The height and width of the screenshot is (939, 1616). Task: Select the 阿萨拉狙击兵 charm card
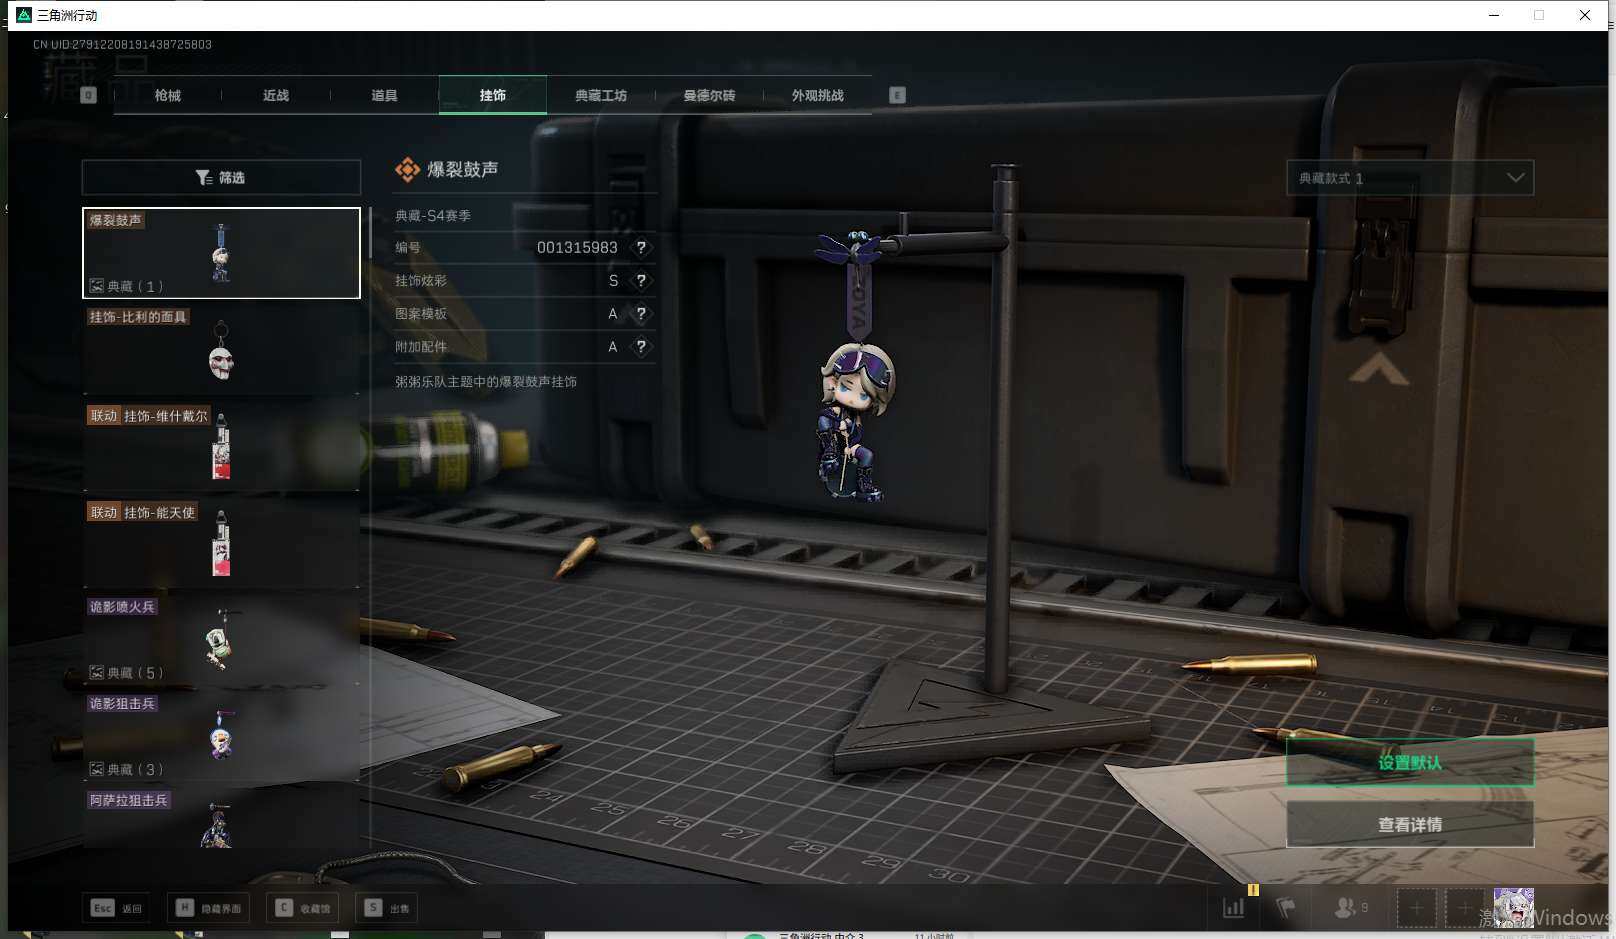[221, 819]
